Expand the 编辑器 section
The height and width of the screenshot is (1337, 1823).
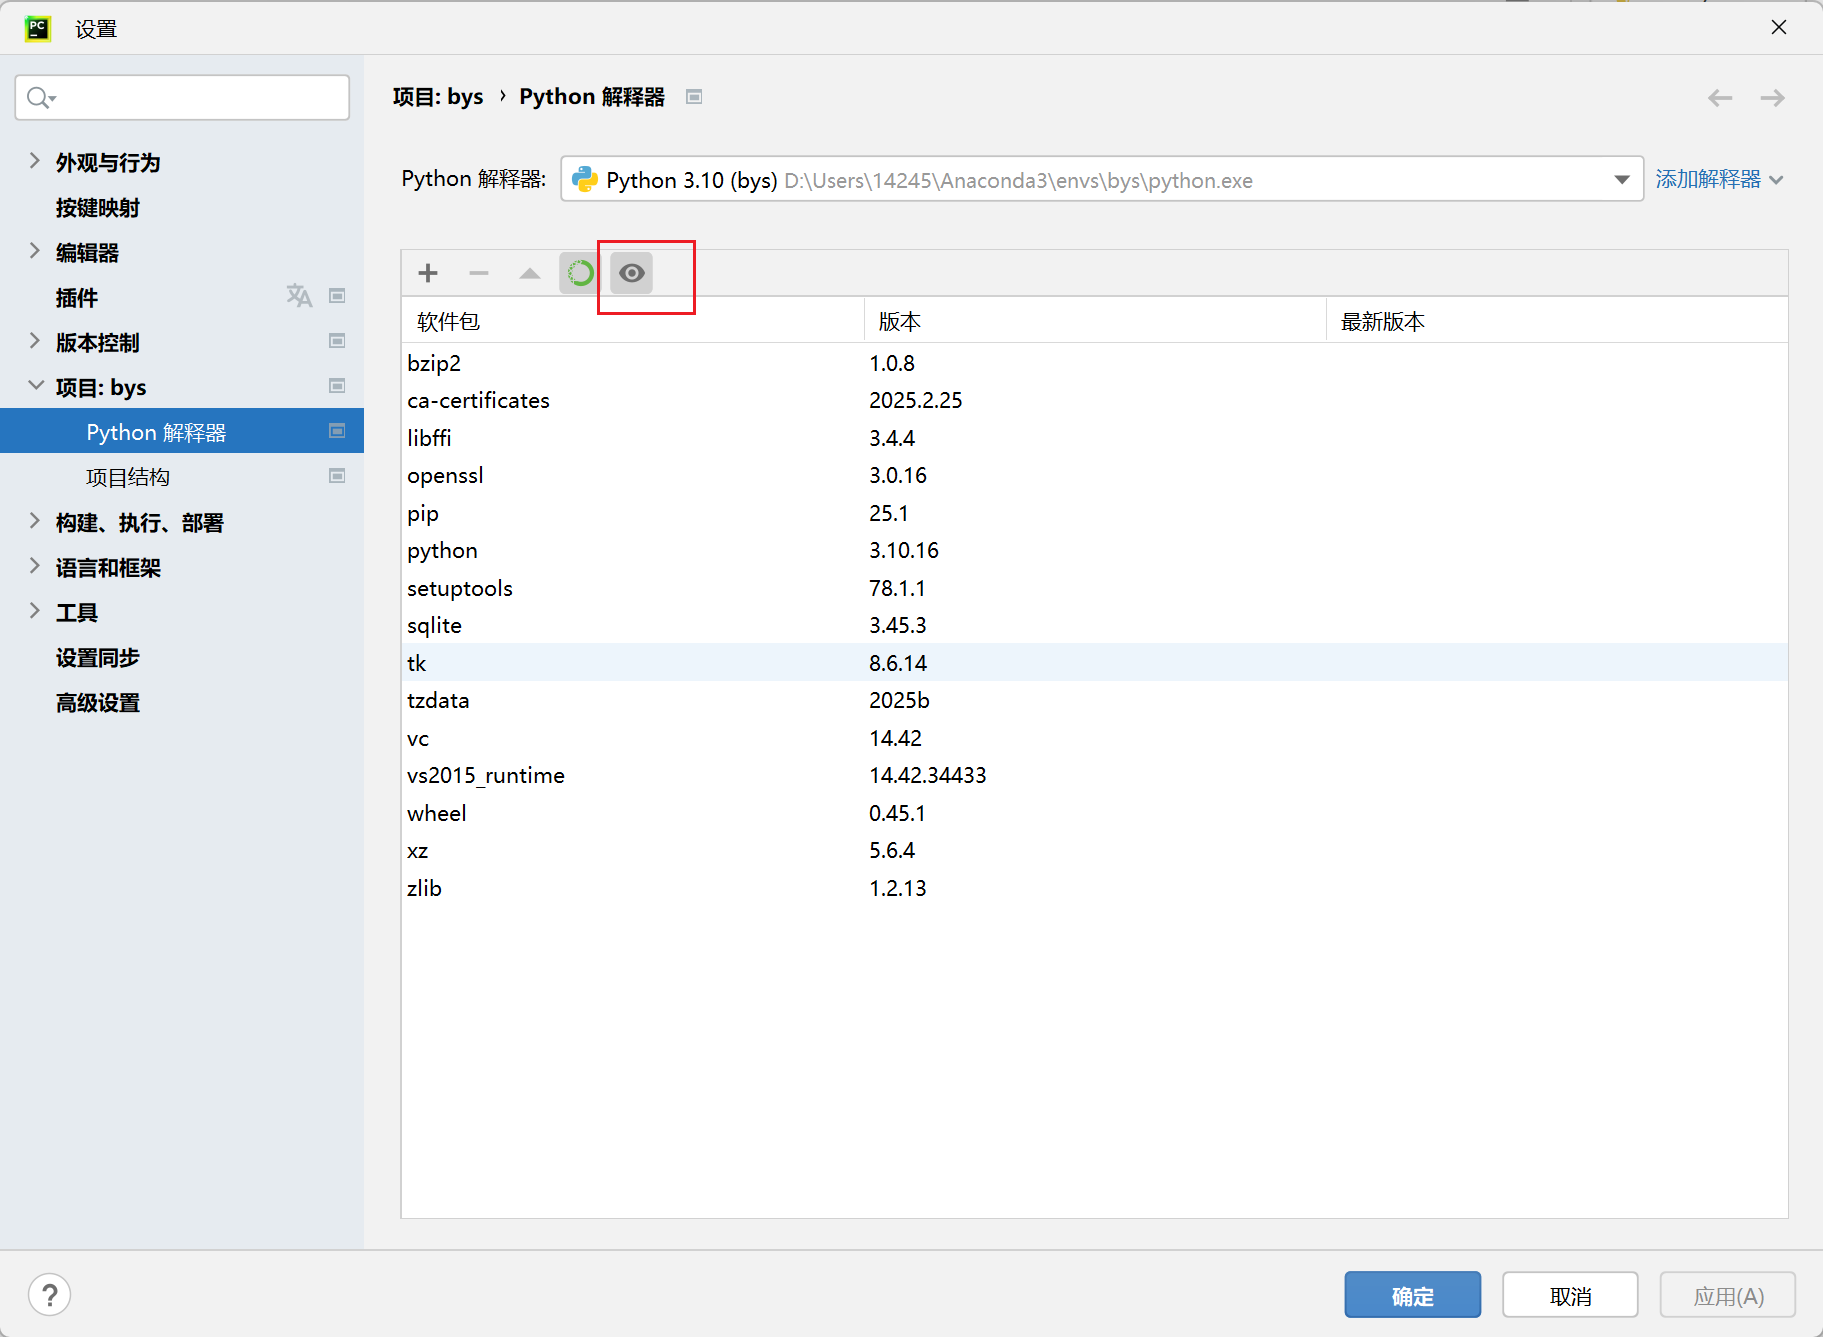35,251
